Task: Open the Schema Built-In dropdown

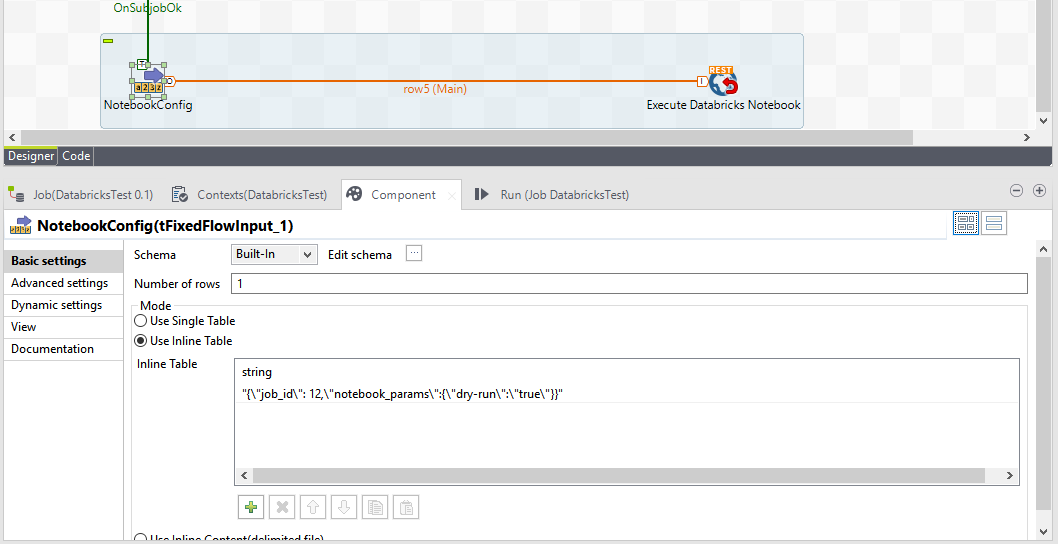Action: (274, 254)
